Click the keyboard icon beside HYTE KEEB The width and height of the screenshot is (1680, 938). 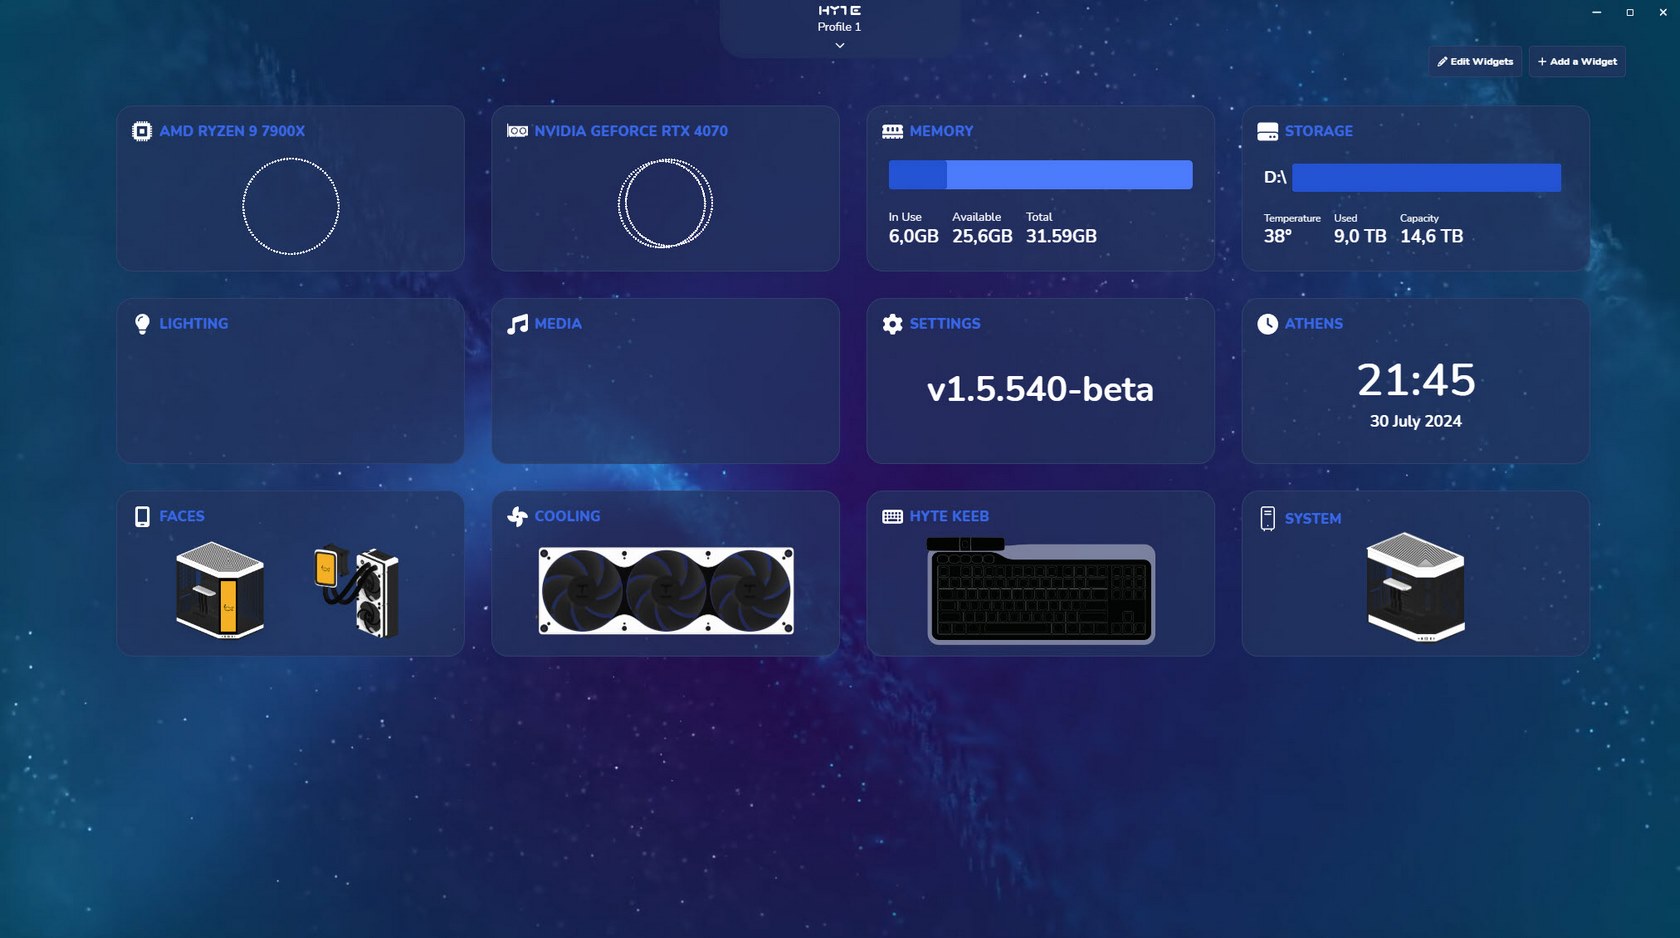click(892, 516)
